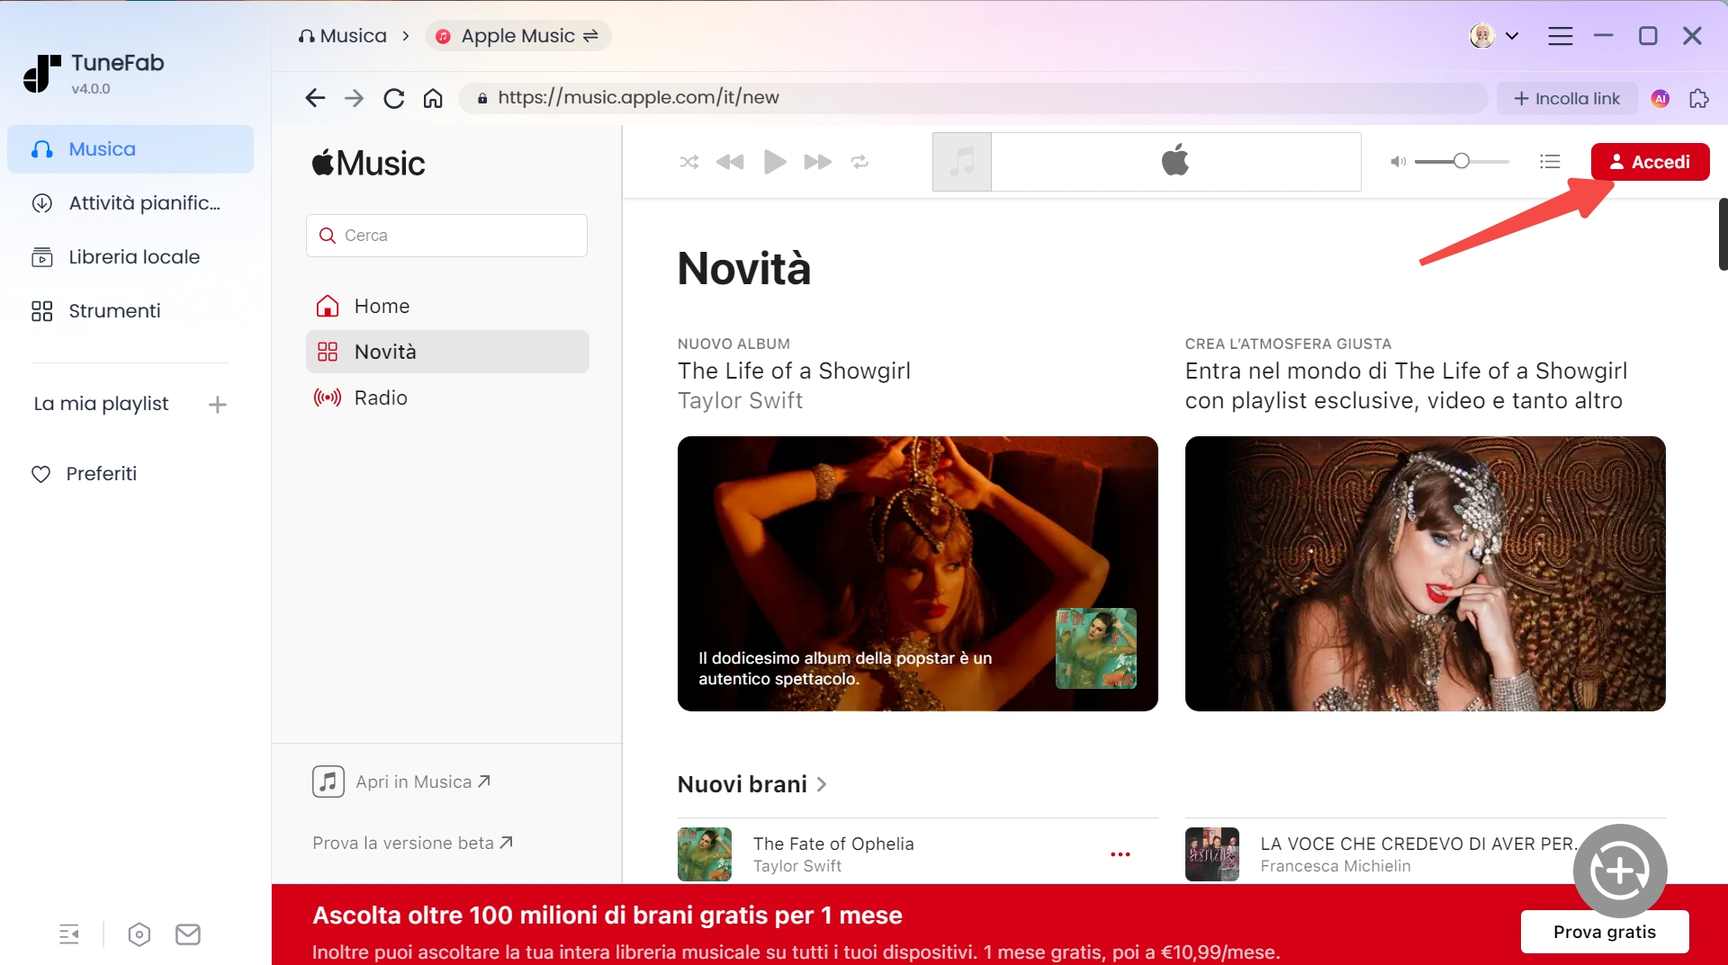This screenshot has width=1728, height=965.
Task: Collapse the sidebar with the collapse icon
Action: [x=69, y=933]
